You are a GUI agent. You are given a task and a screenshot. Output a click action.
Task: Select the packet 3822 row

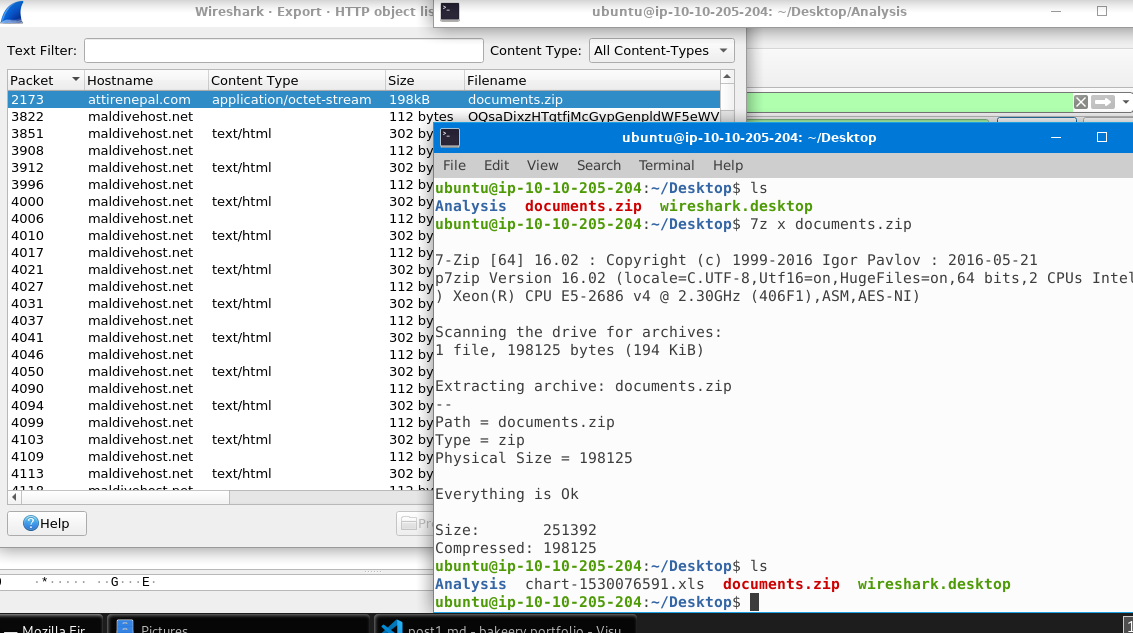363,116
